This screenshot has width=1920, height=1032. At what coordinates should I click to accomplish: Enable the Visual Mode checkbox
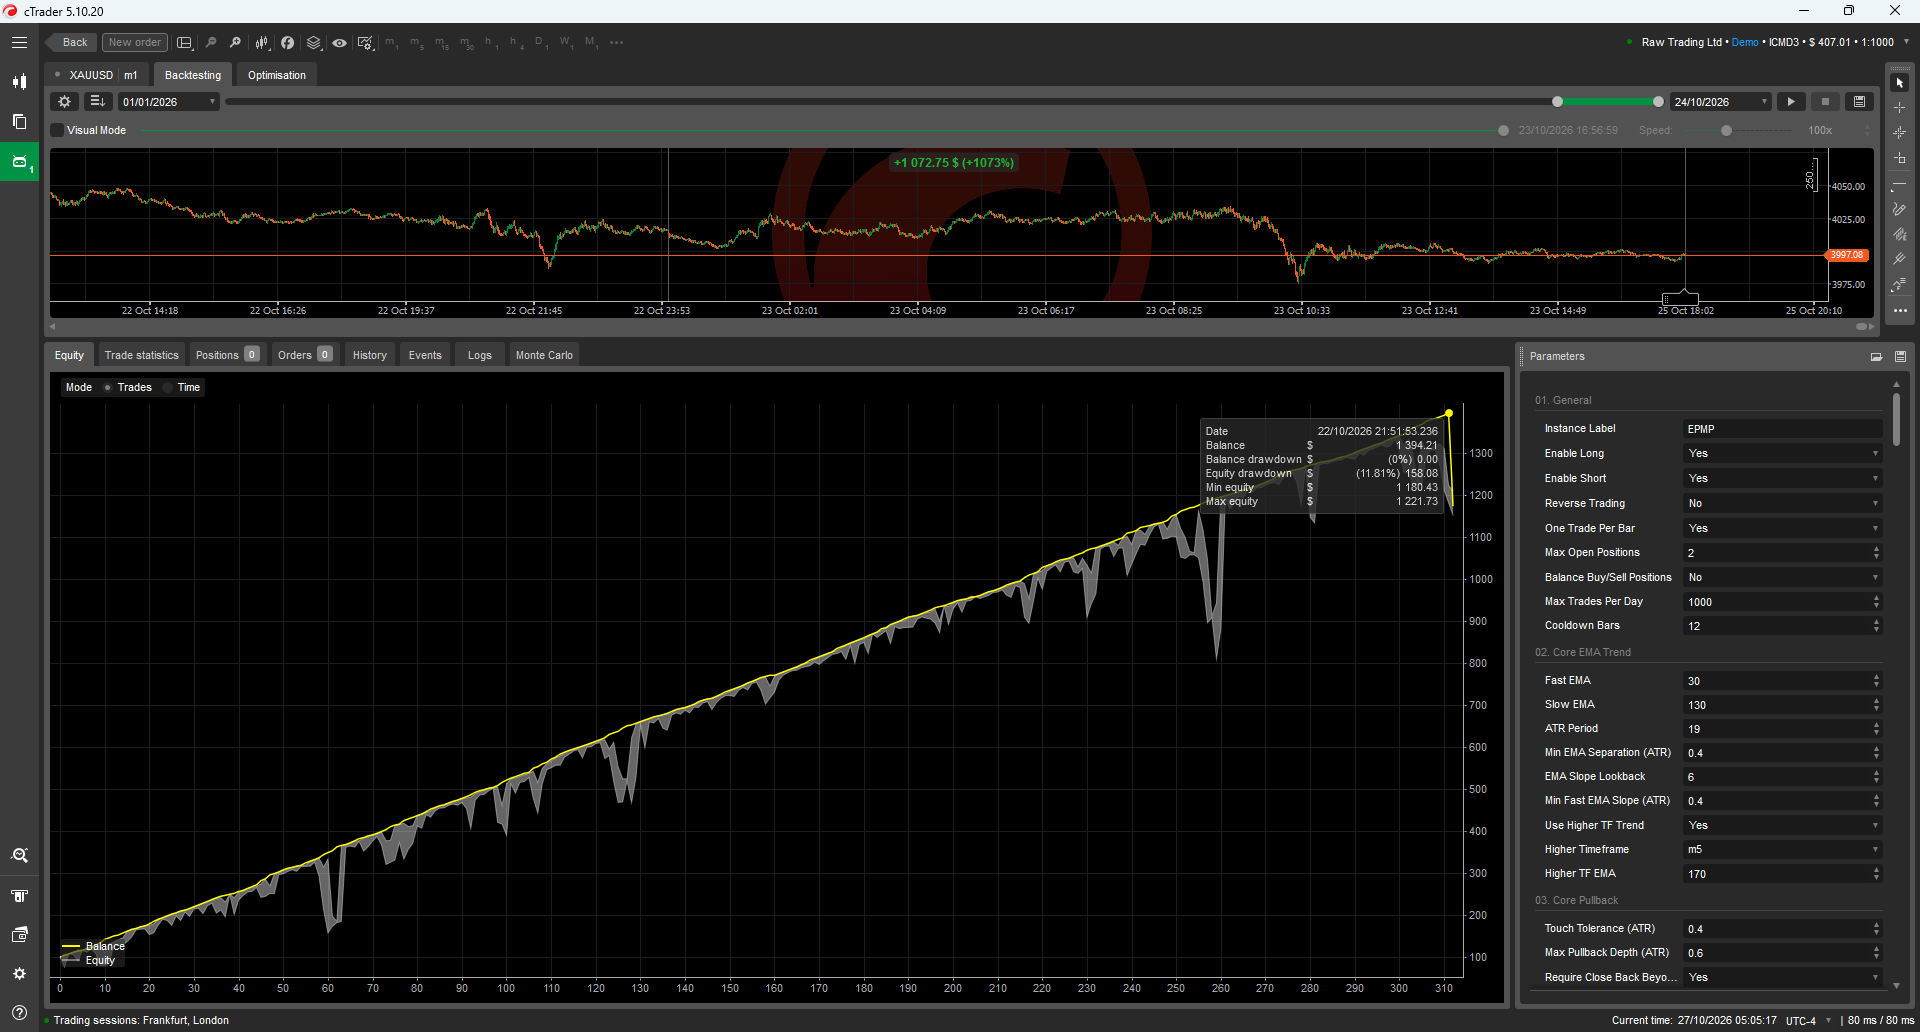pyautogui.click(x=58, y=131)
